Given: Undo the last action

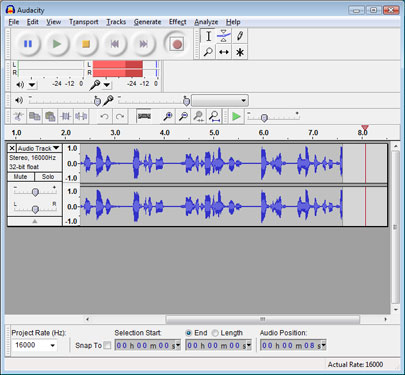Looking at the screenshot, I should [104, 116].
